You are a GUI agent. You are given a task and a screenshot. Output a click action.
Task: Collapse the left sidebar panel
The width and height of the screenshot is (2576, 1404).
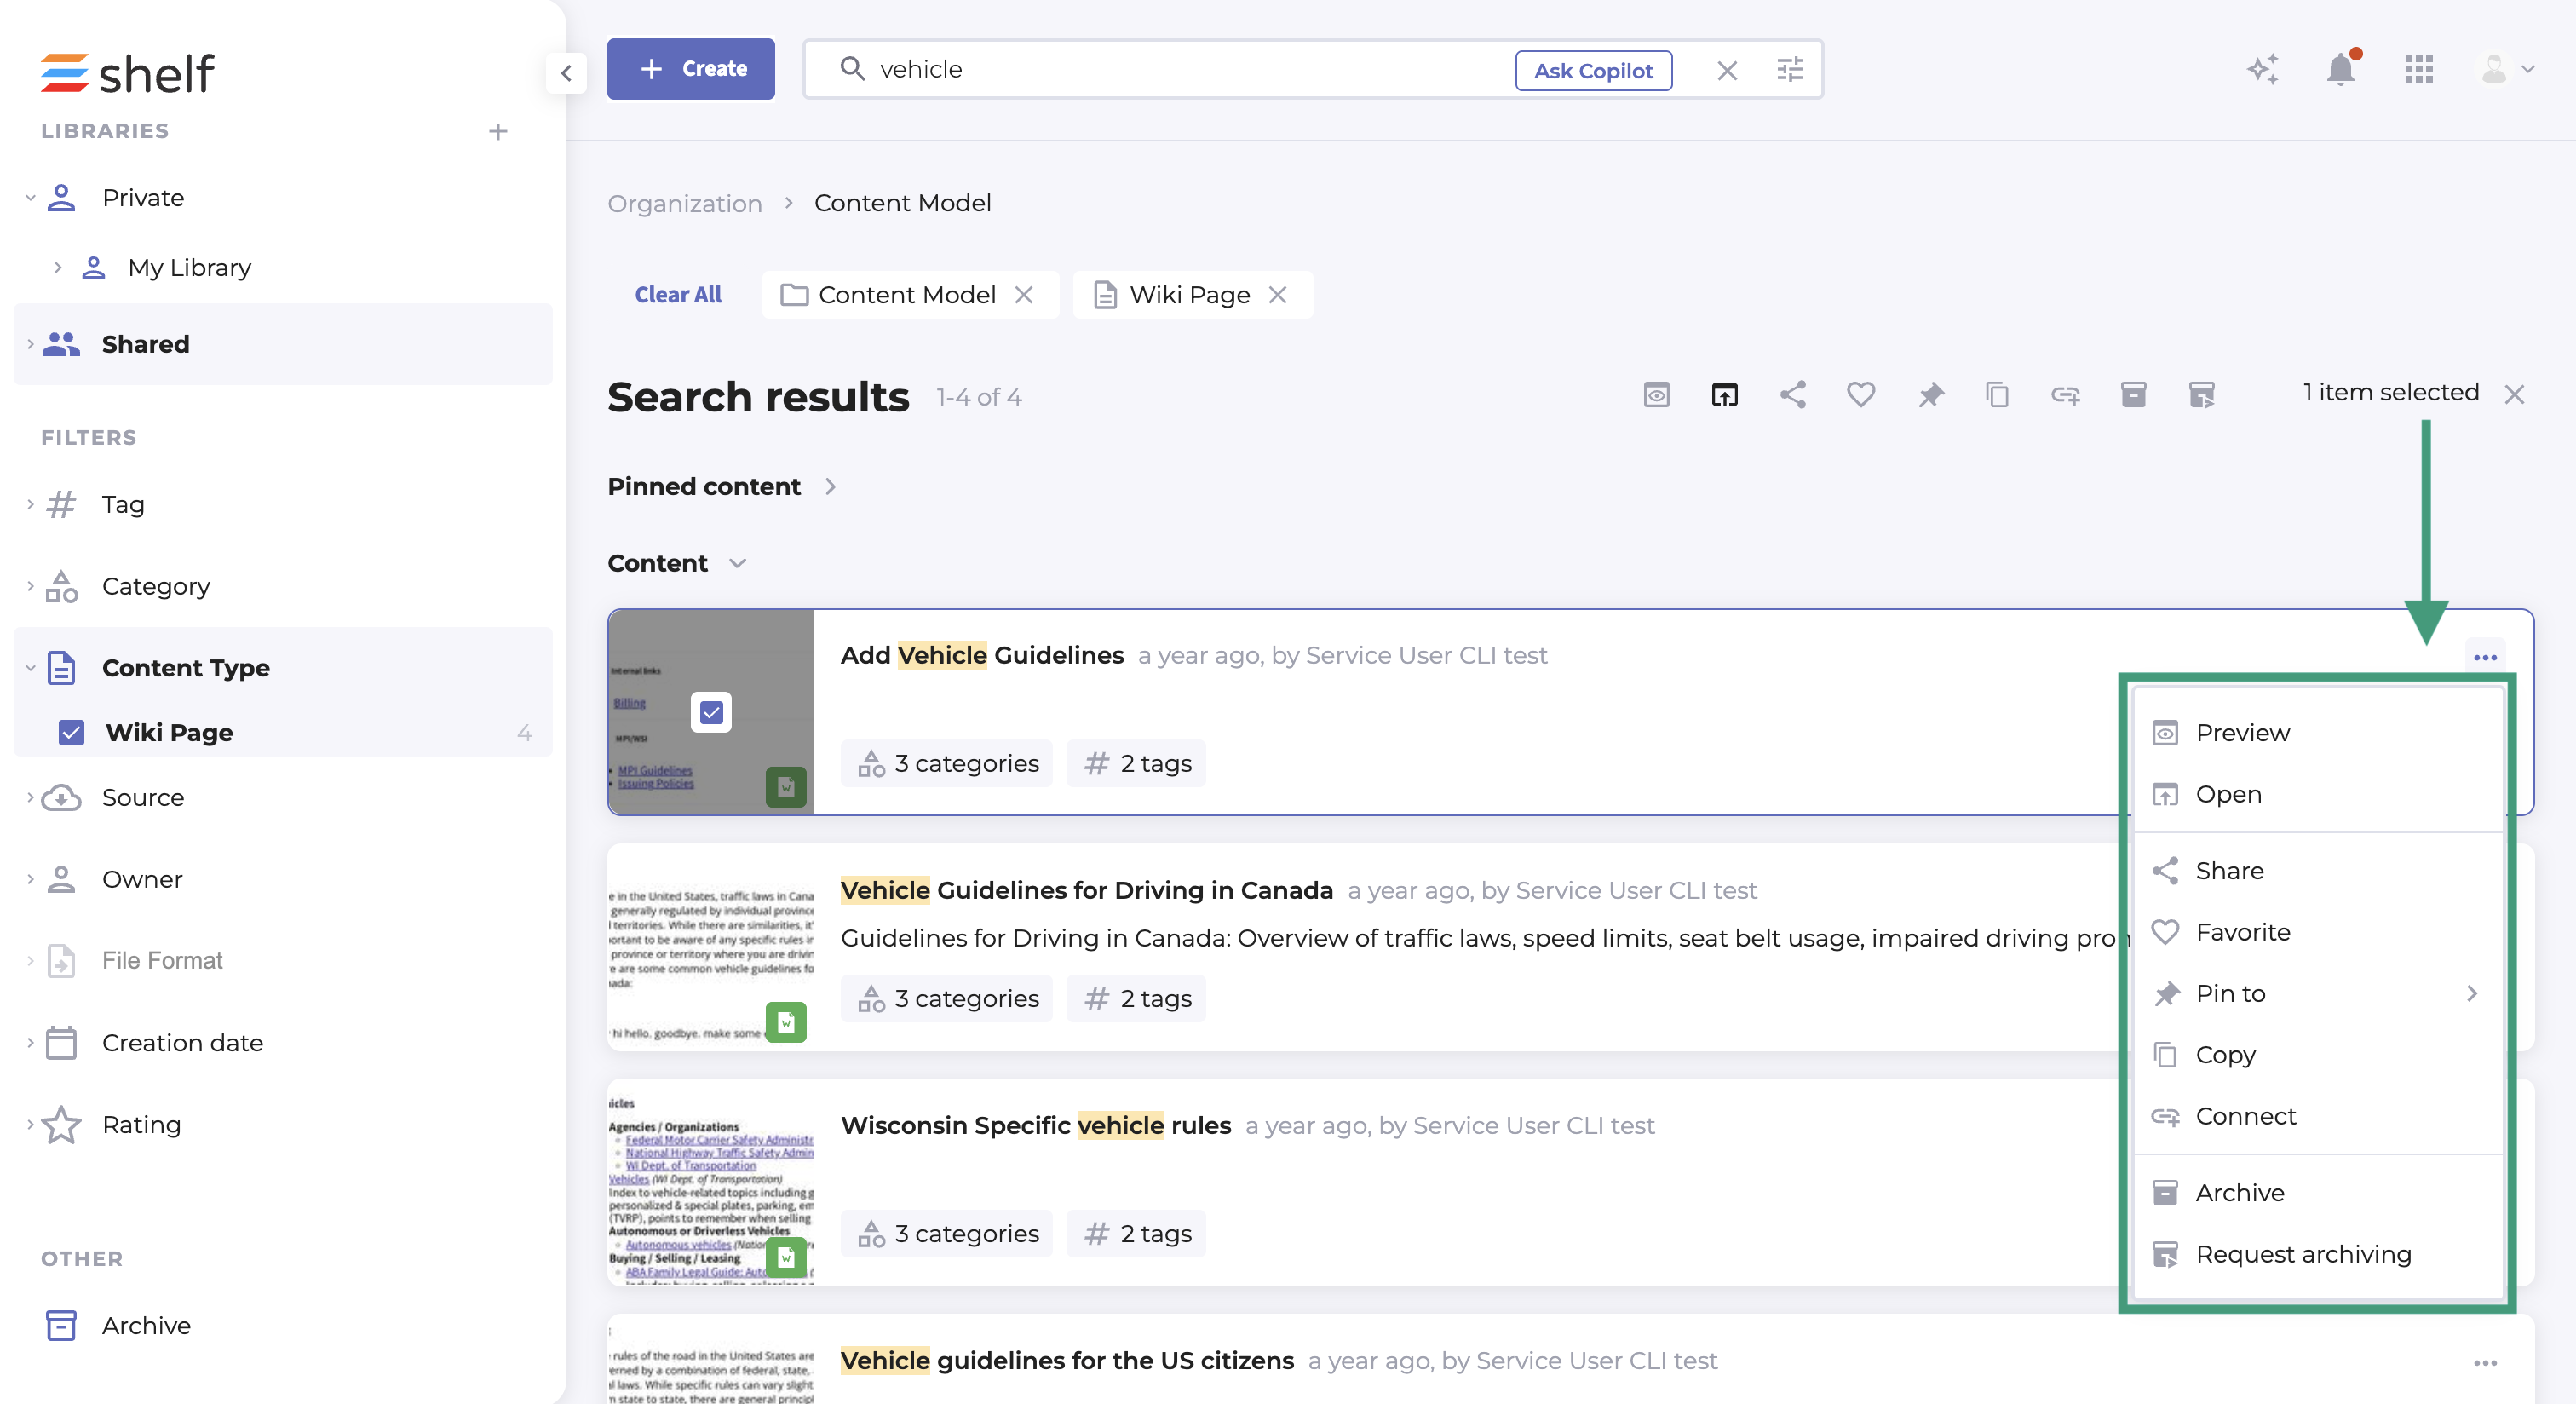pos(566,72)
